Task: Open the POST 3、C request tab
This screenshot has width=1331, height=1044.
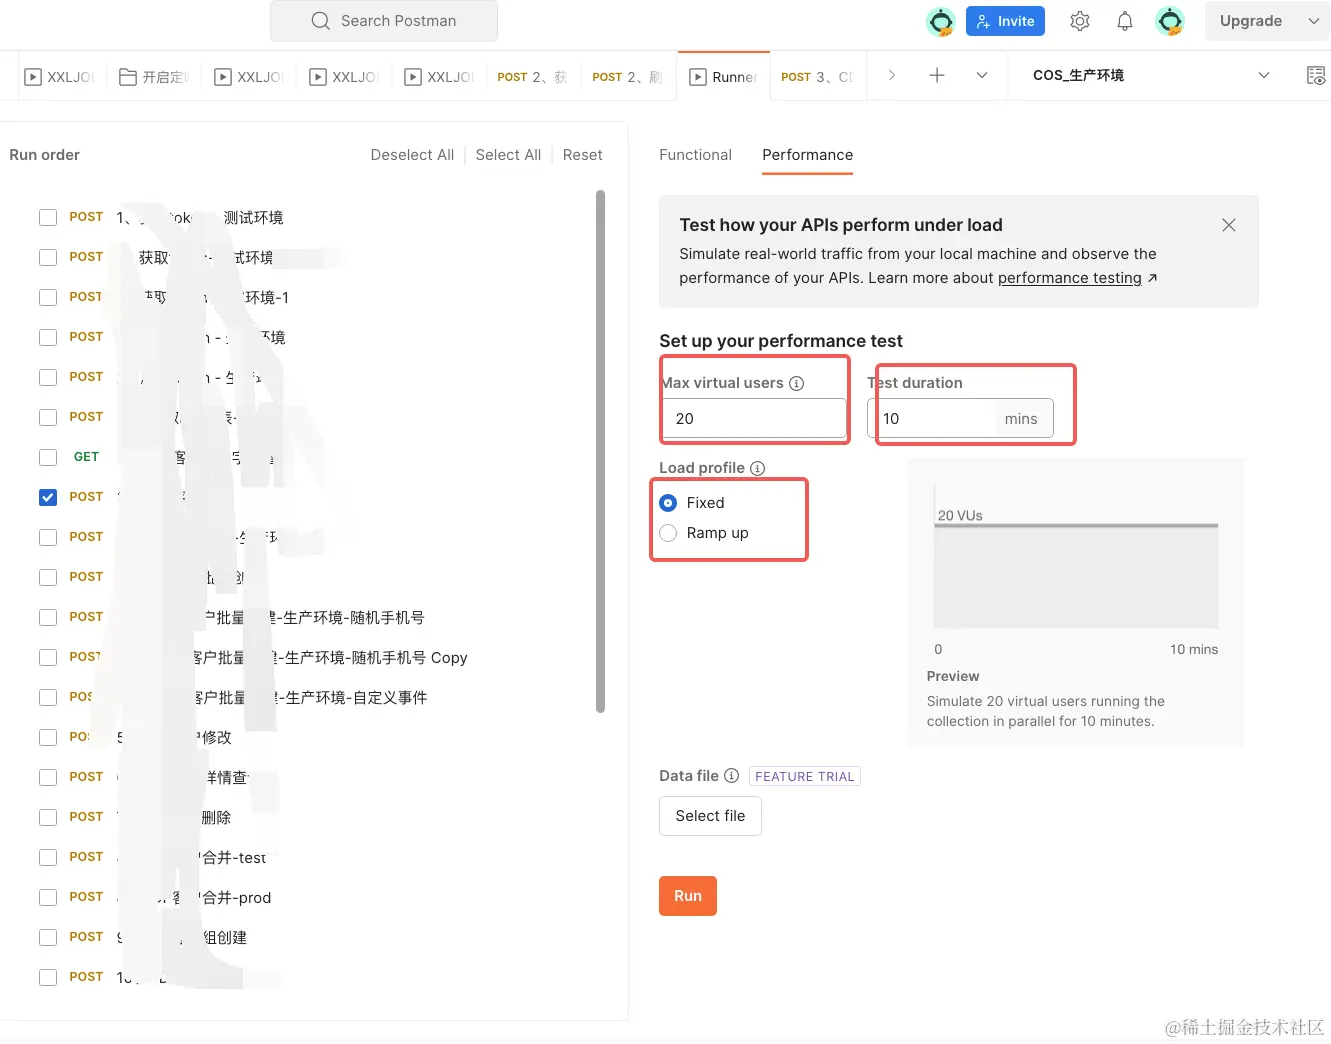Action: click(817, 77)
